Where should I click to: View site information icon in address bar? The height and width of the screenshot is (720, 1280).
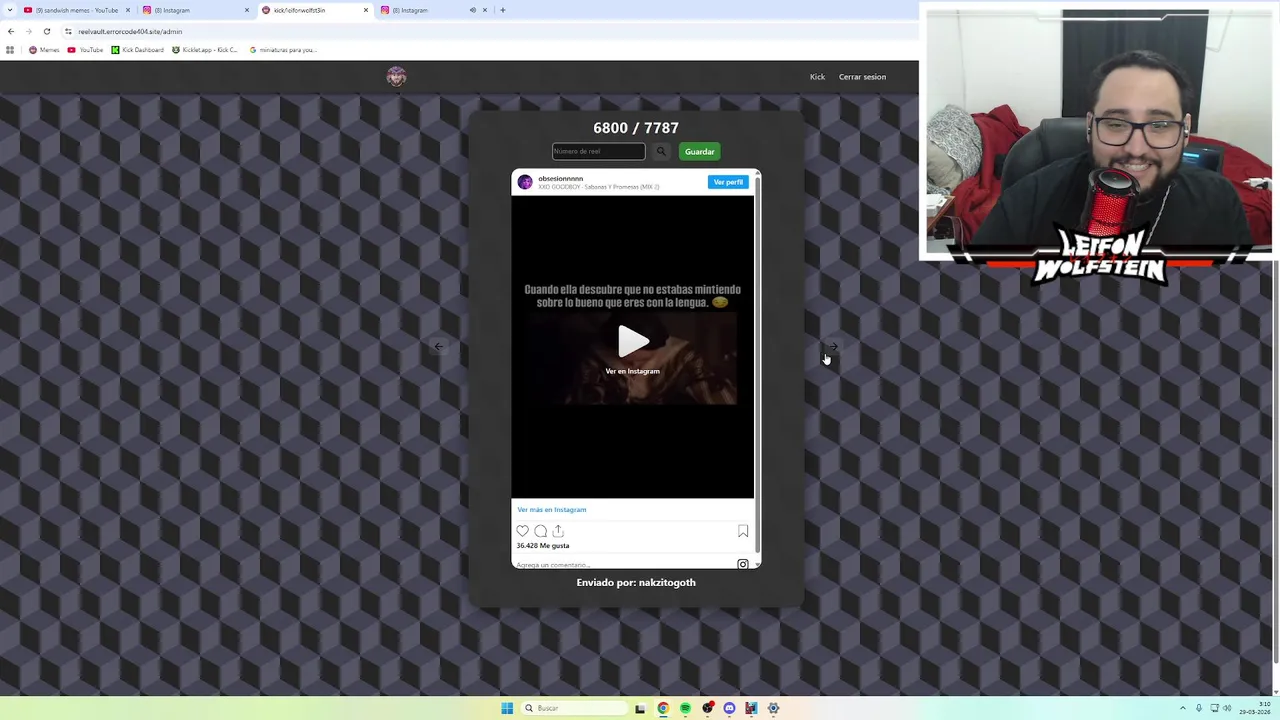[x=68, y=31]
